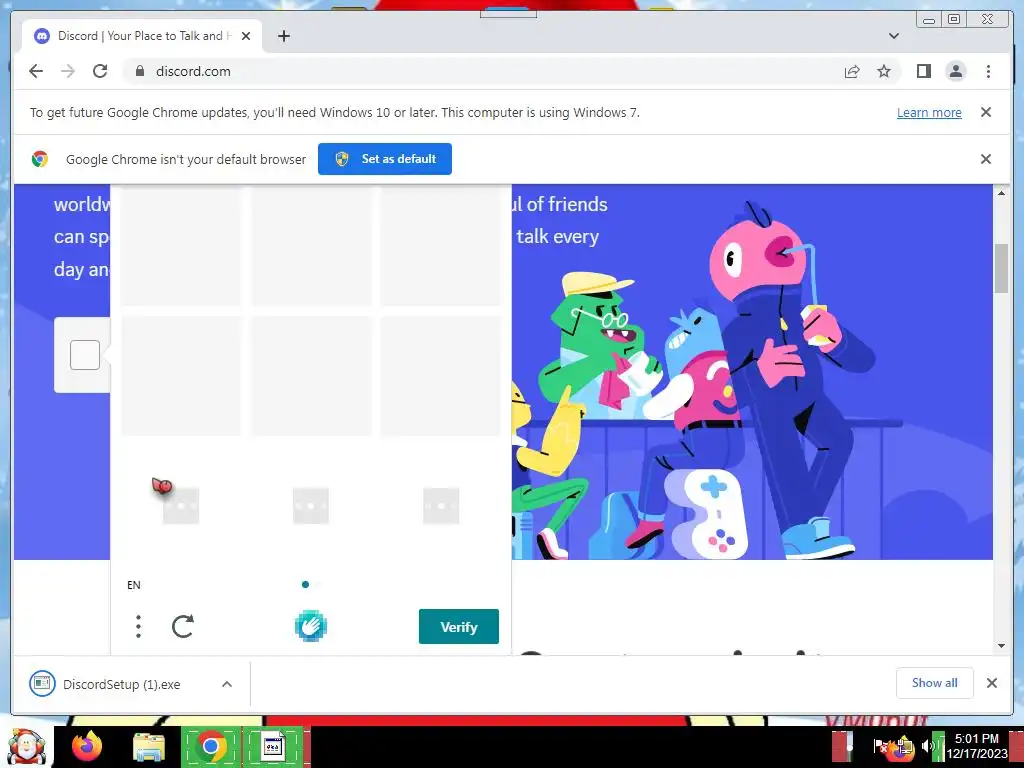The width and height of the screenshot is (1024, 768).
Task: Tick the captcha checkbox
Action: [85, 355]
